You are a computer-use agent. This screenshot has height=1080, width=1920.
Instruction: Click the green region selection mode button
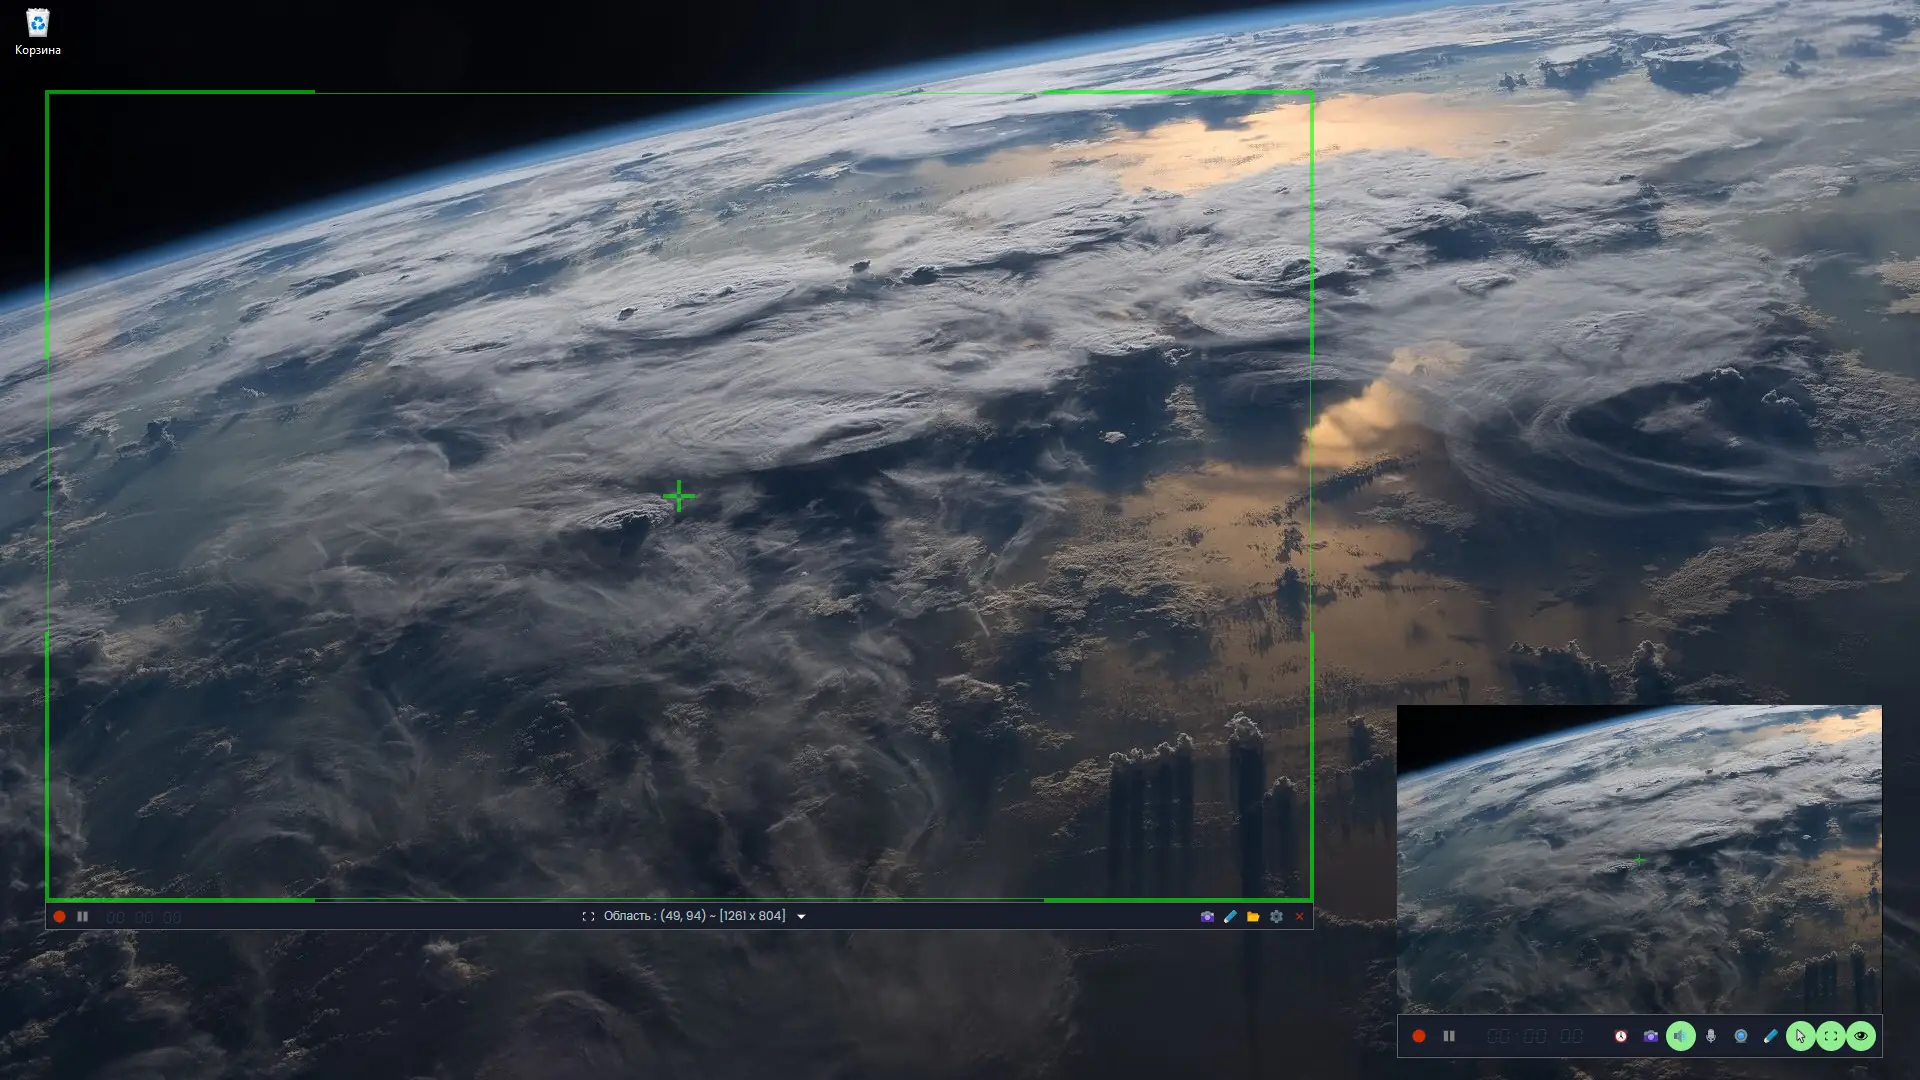point(1830,1036)
